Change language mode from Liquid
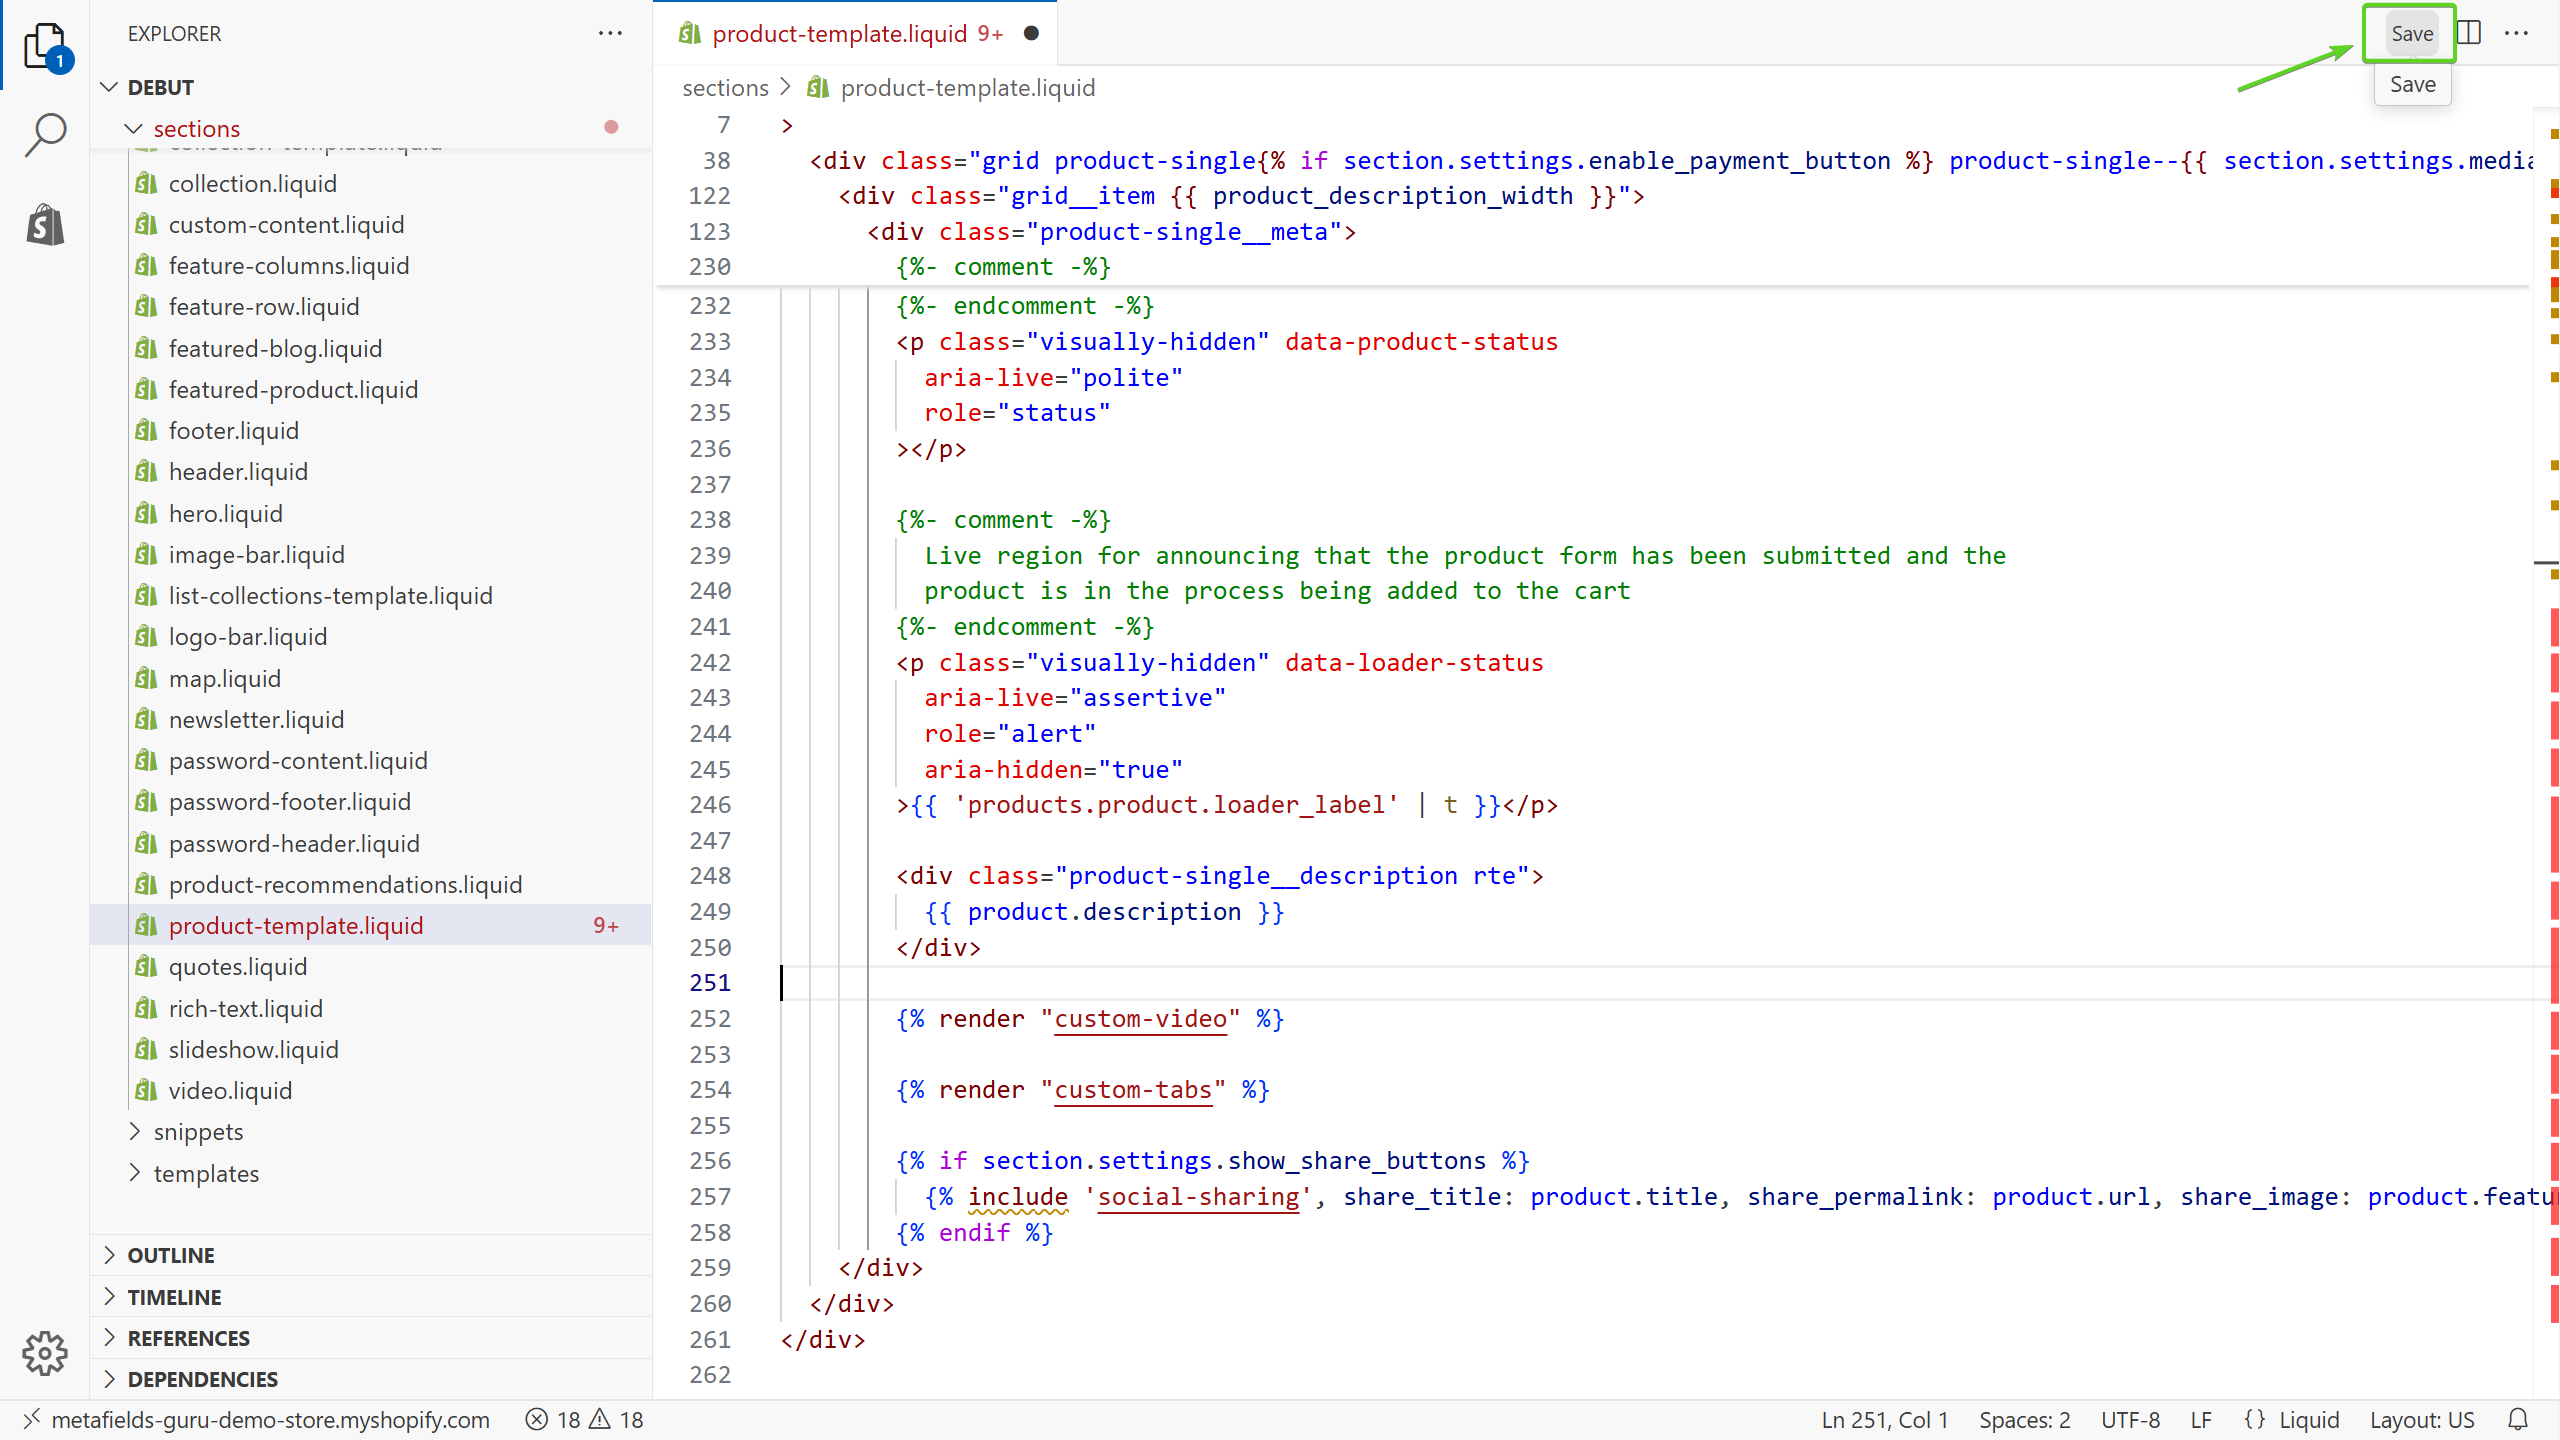Image resolution: width=2560 pixels, height=1440 pixels. click(x=2308, y=1420)
